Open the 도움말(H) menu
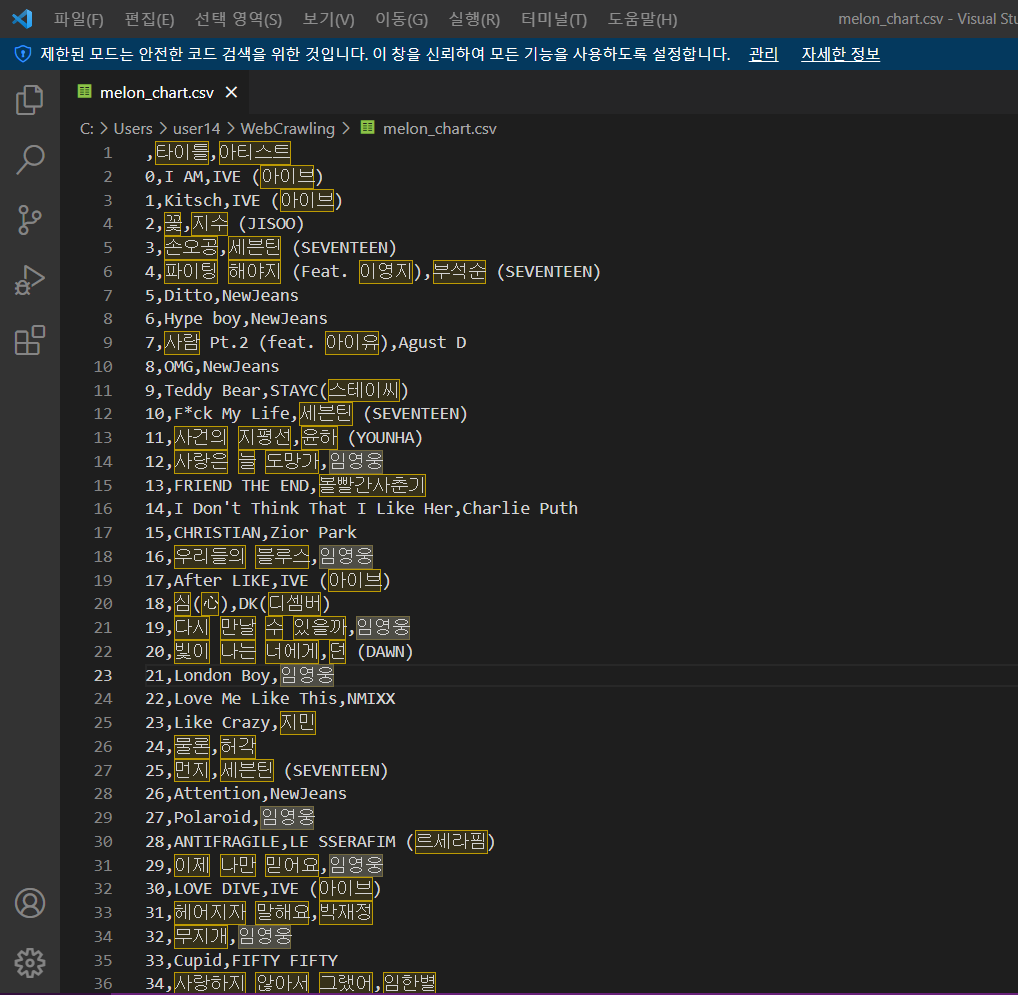The height and width of the screenshot is (995, 1018). coord(642,19)
